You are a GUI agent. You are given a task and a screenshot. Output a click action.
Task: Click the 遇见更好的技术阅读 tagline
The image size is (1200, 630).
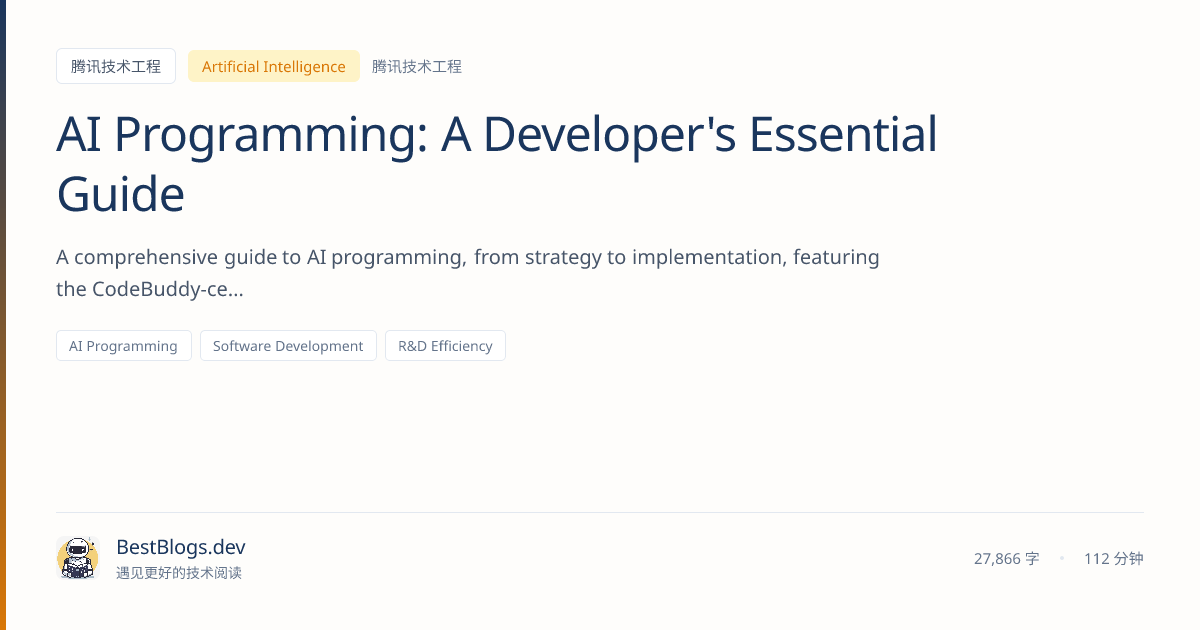[x=180, y=573]
